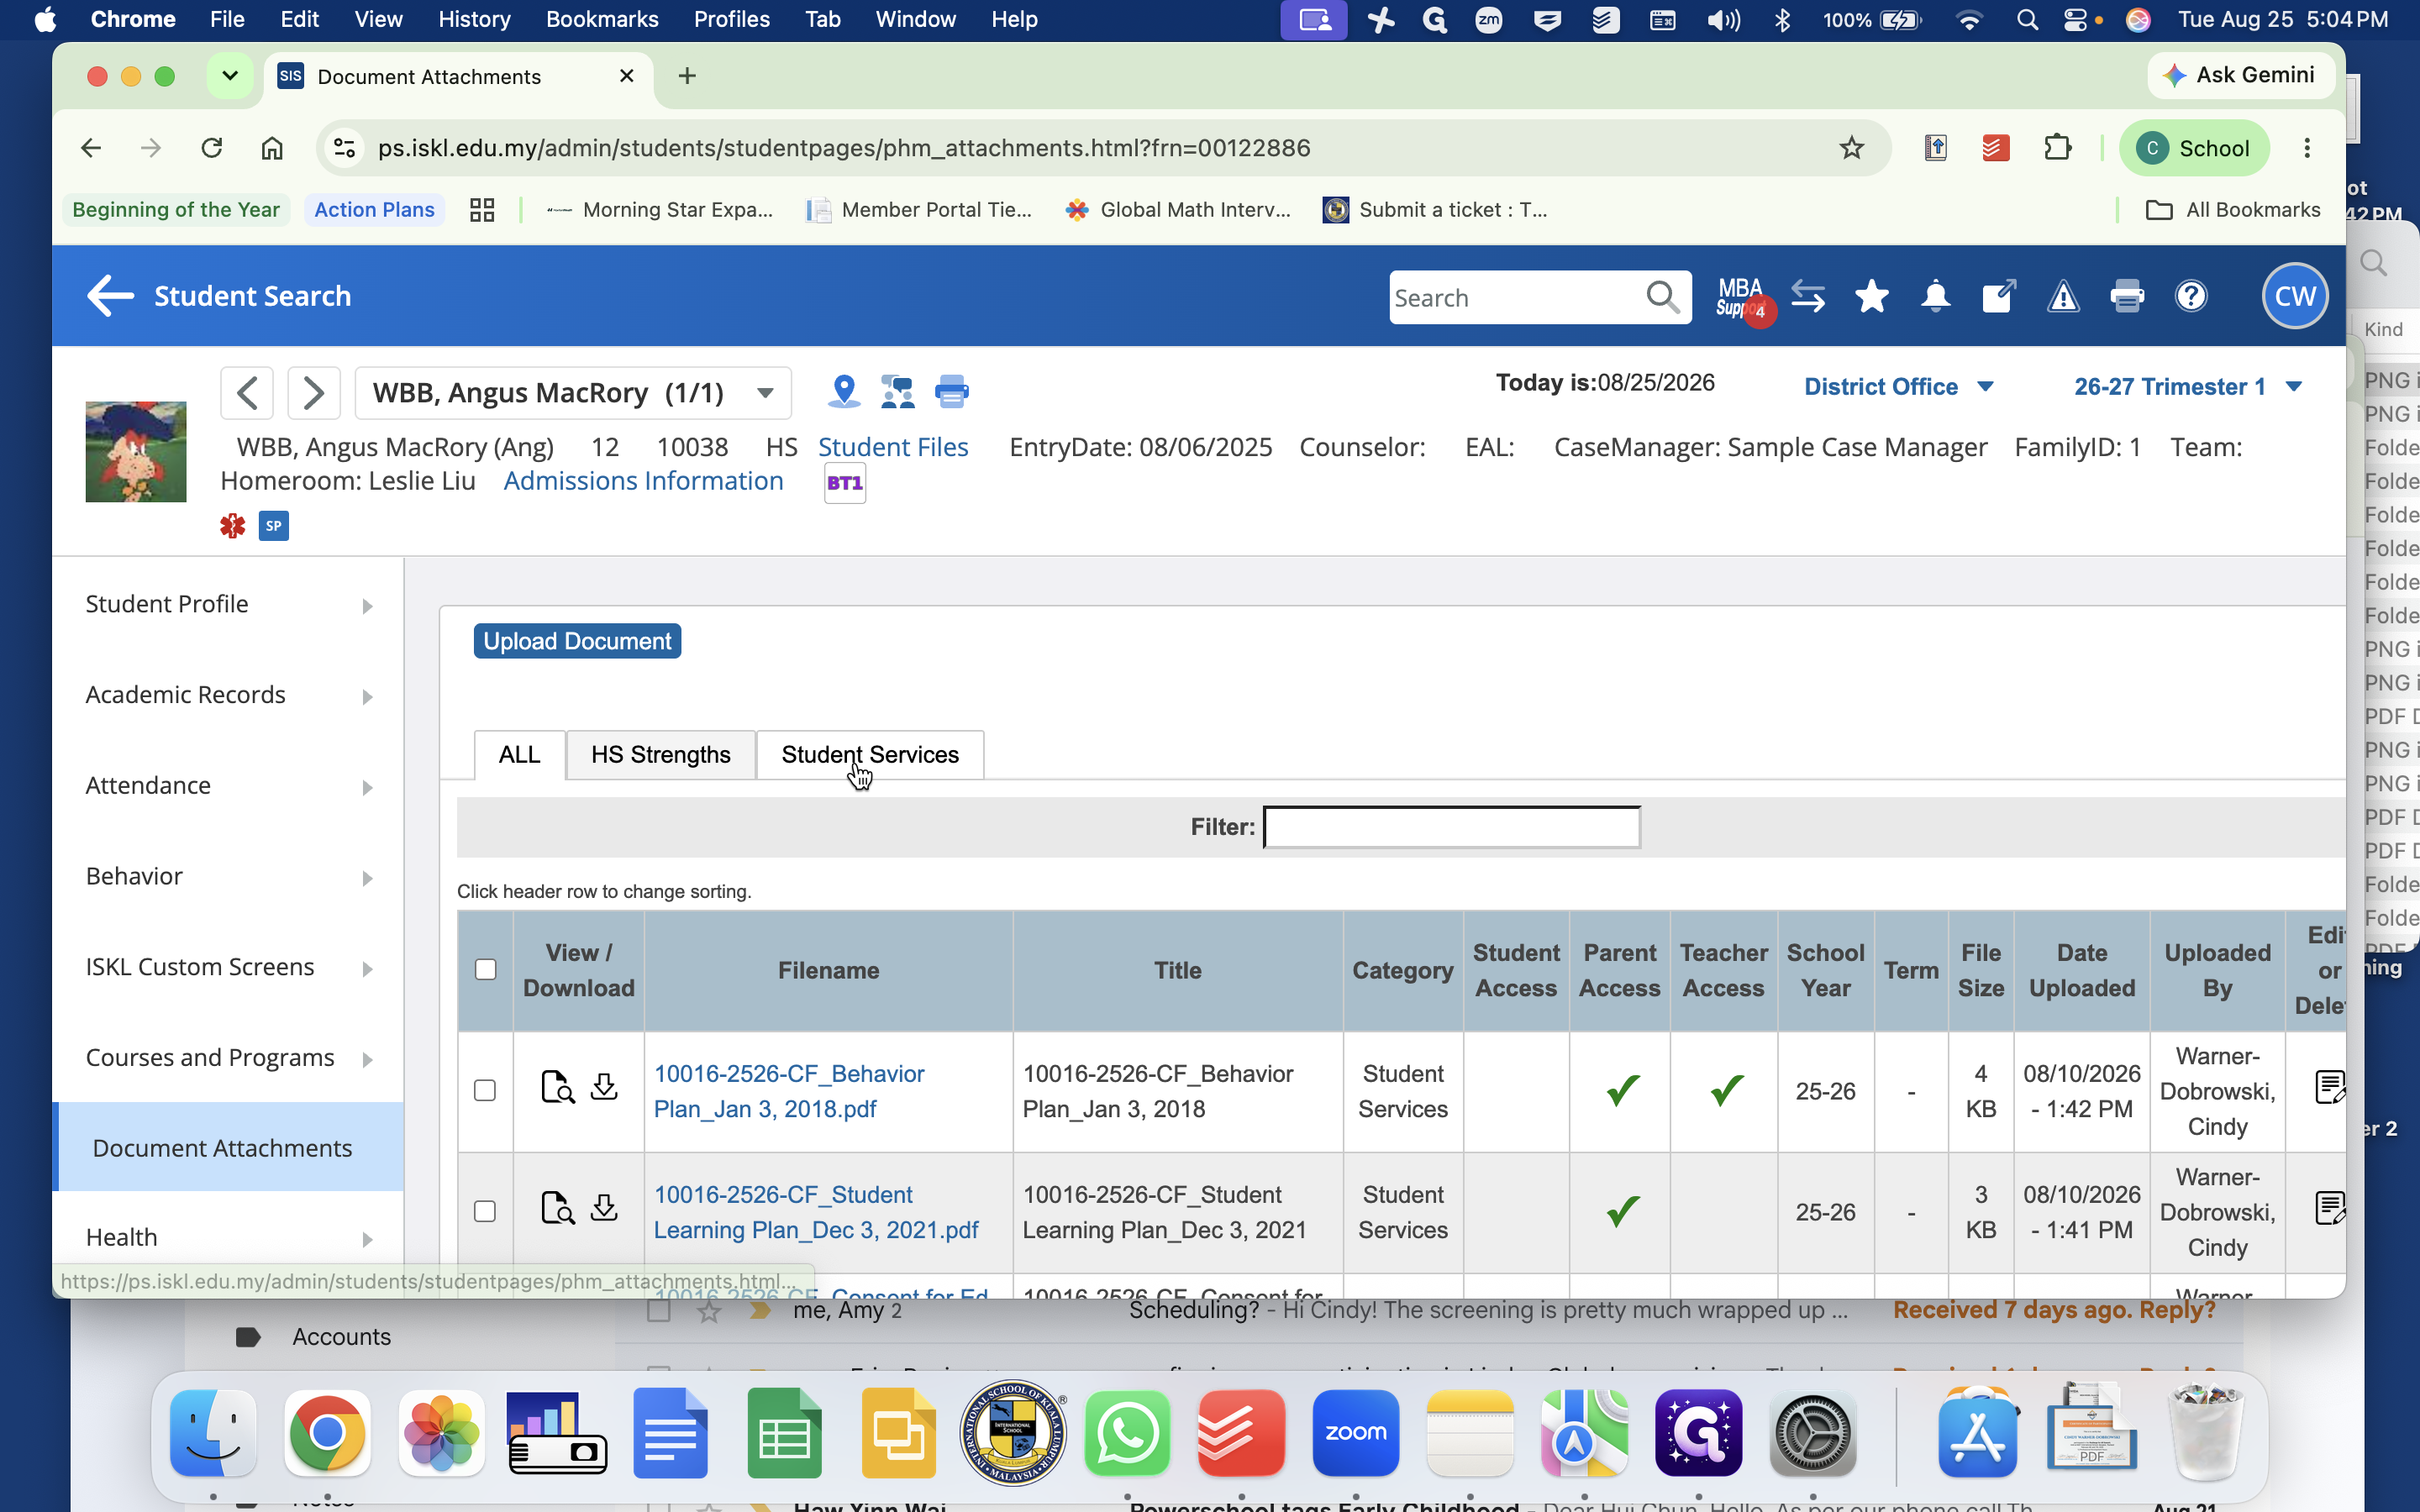The width and height of the screenshot is (2420, 1512).
Task: Open the History menu in menu bar
Action: click(474, 19)
